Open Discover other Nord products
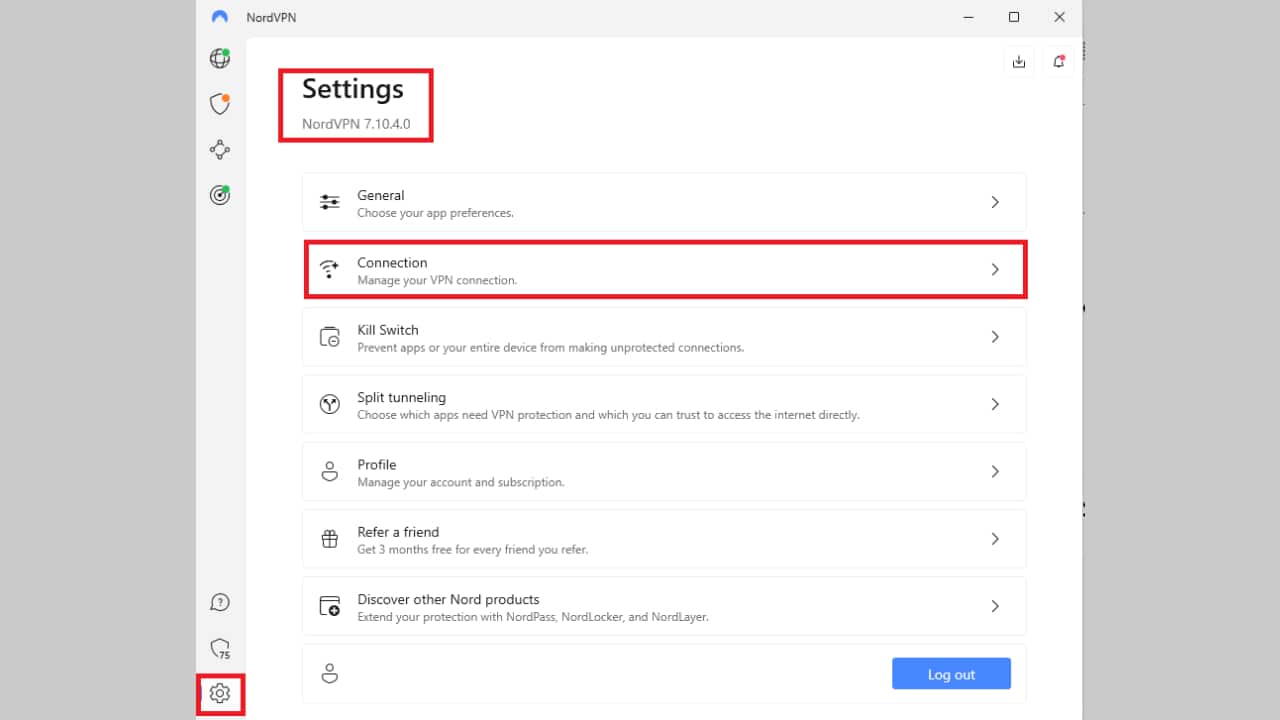1280x720 pixels. (x=664, y=606)
